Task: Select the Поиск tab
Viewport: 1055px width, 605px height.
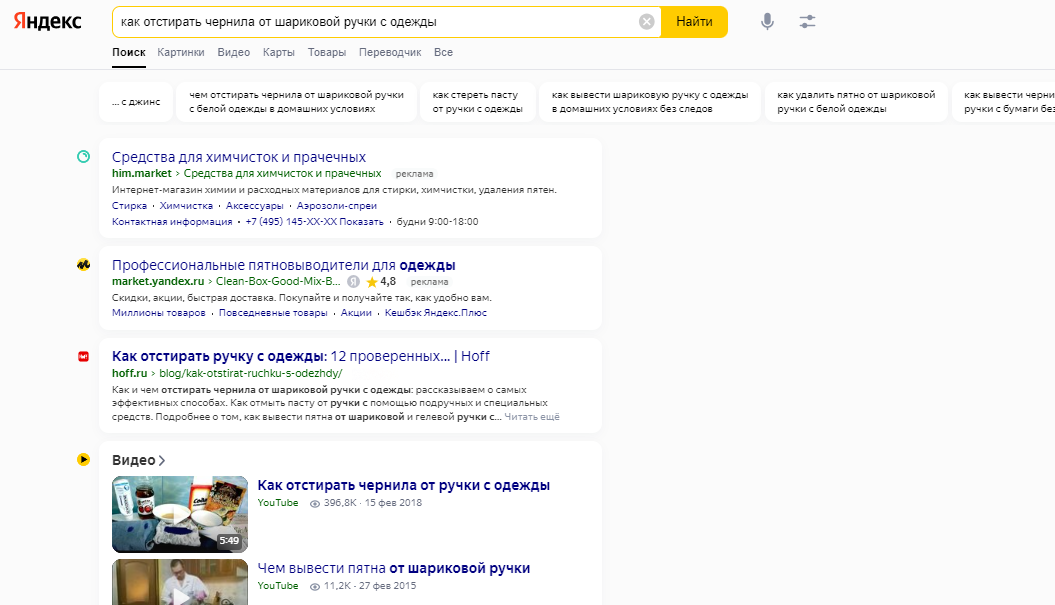Action: [129, 52]
